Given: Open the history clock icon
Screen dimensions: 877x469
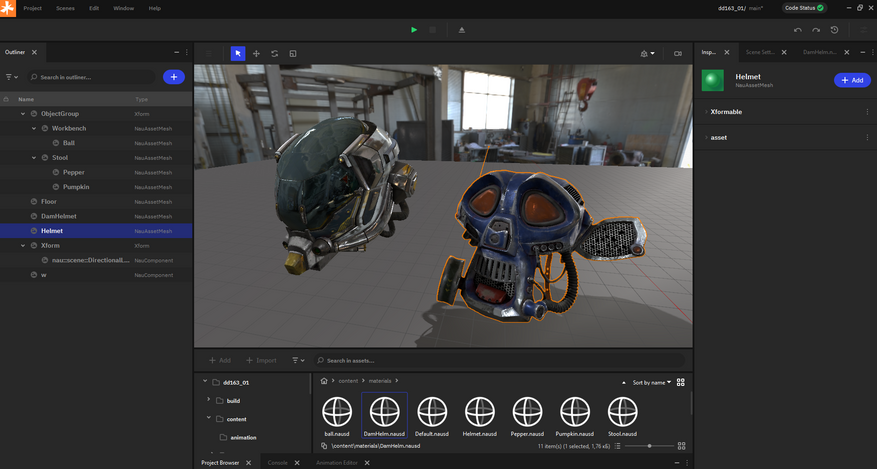Looking at the screenshot, I should click(x=834, y=30).
